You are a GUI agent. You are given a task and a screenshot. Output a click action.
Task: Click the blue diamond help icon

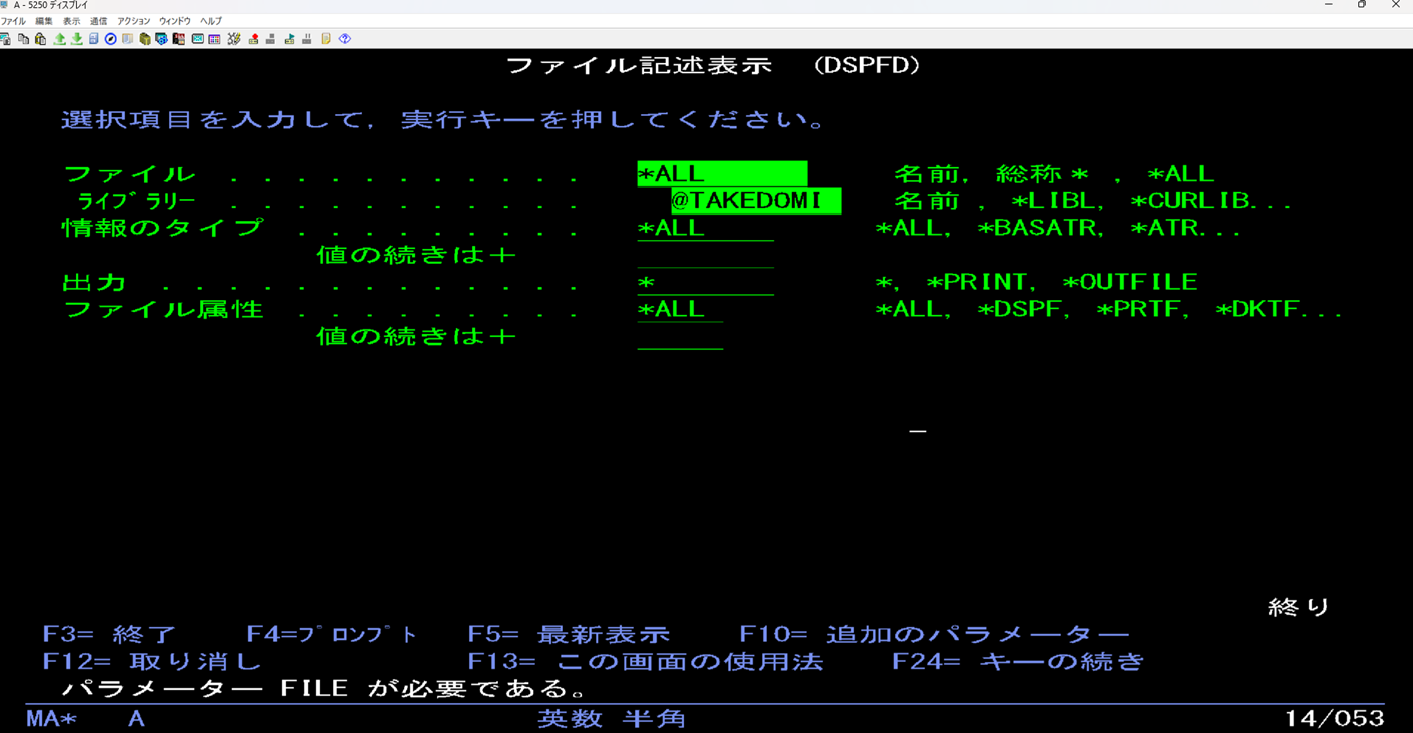(x=345, y=39)
